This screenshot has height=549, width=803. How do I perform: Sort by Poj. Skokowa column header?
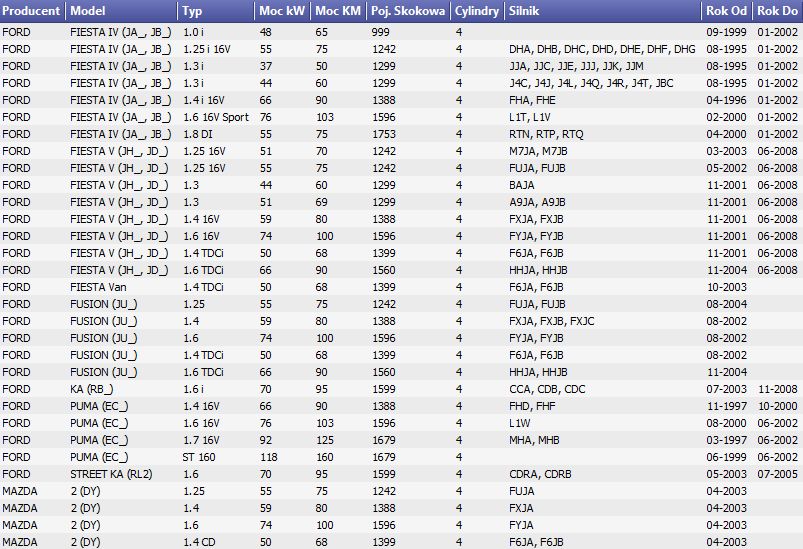tap(408, 11)
